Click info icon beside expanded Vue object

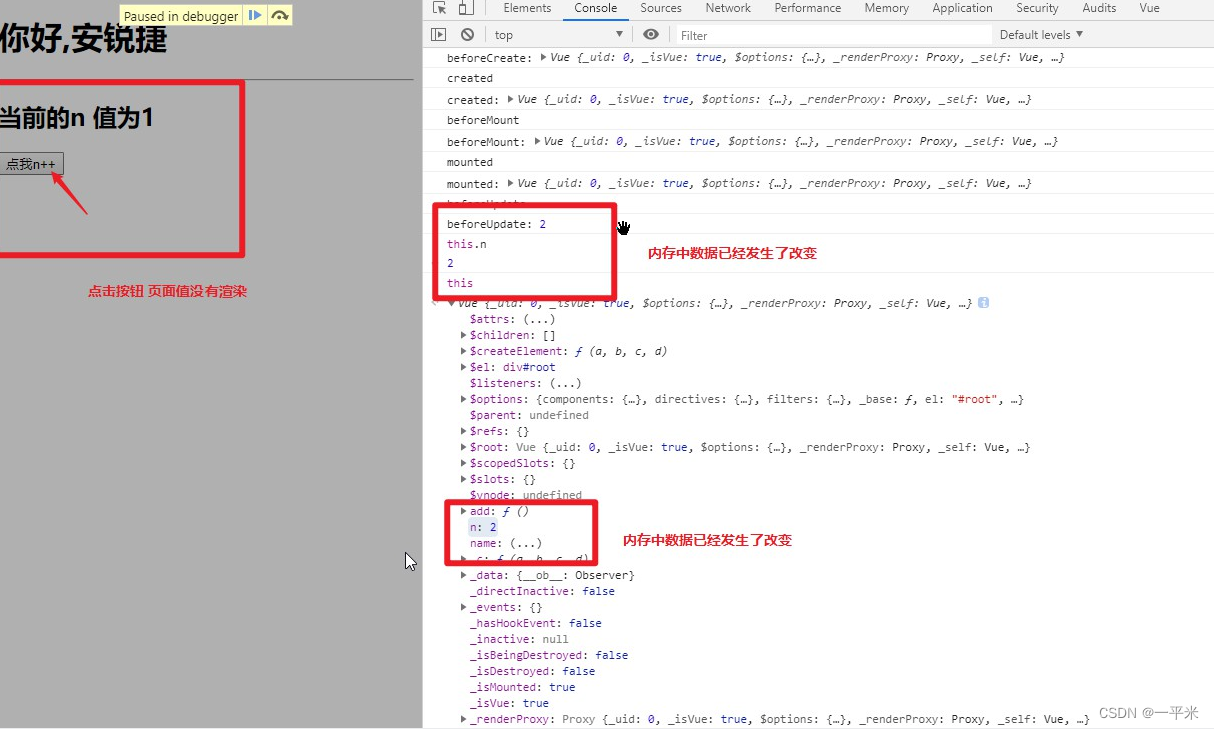point(984,302)
